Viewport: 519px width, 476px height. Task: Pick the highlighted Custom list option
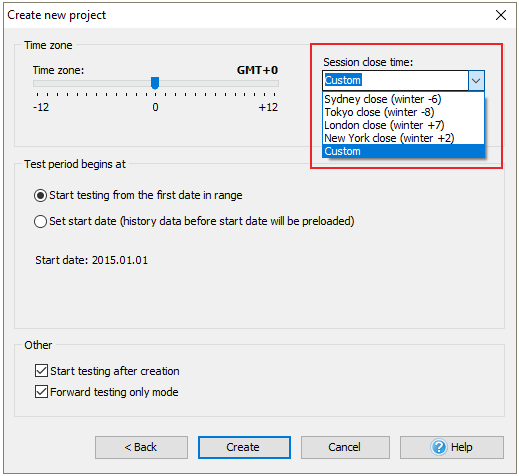click(x=403, y=151)
